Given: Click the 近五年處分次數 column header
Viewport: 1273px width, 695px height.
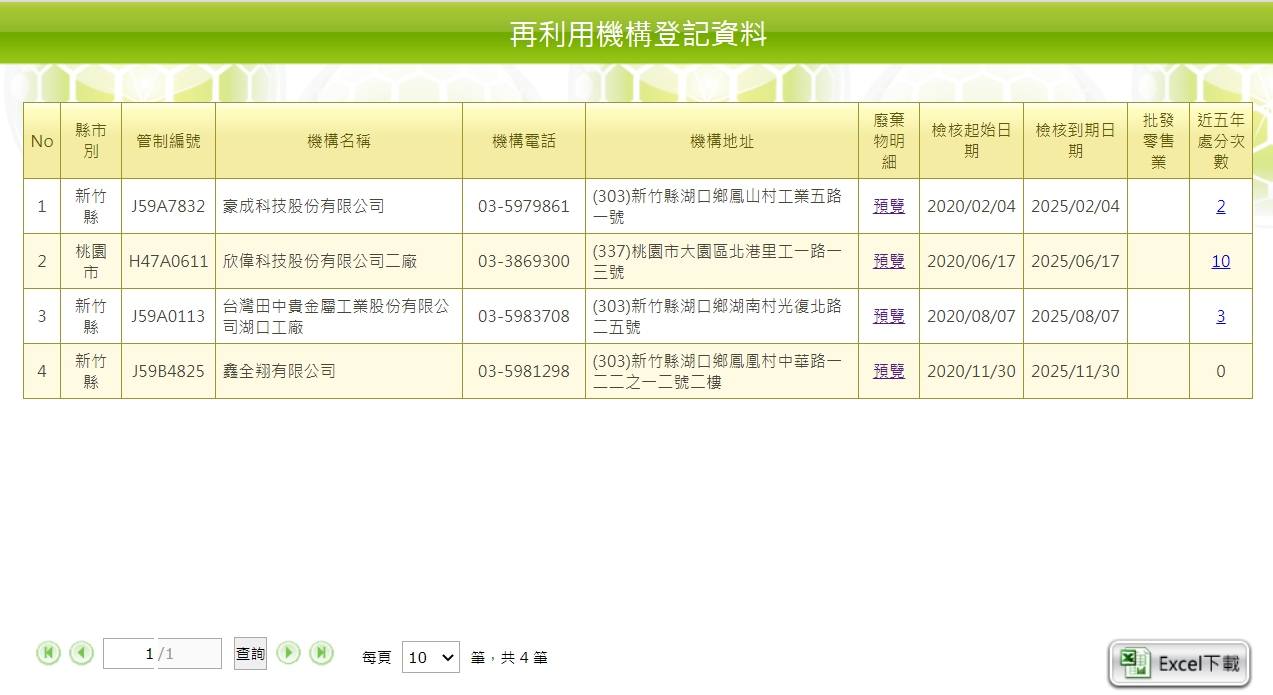Looking at the screenshot, I should coord(1220,141).
